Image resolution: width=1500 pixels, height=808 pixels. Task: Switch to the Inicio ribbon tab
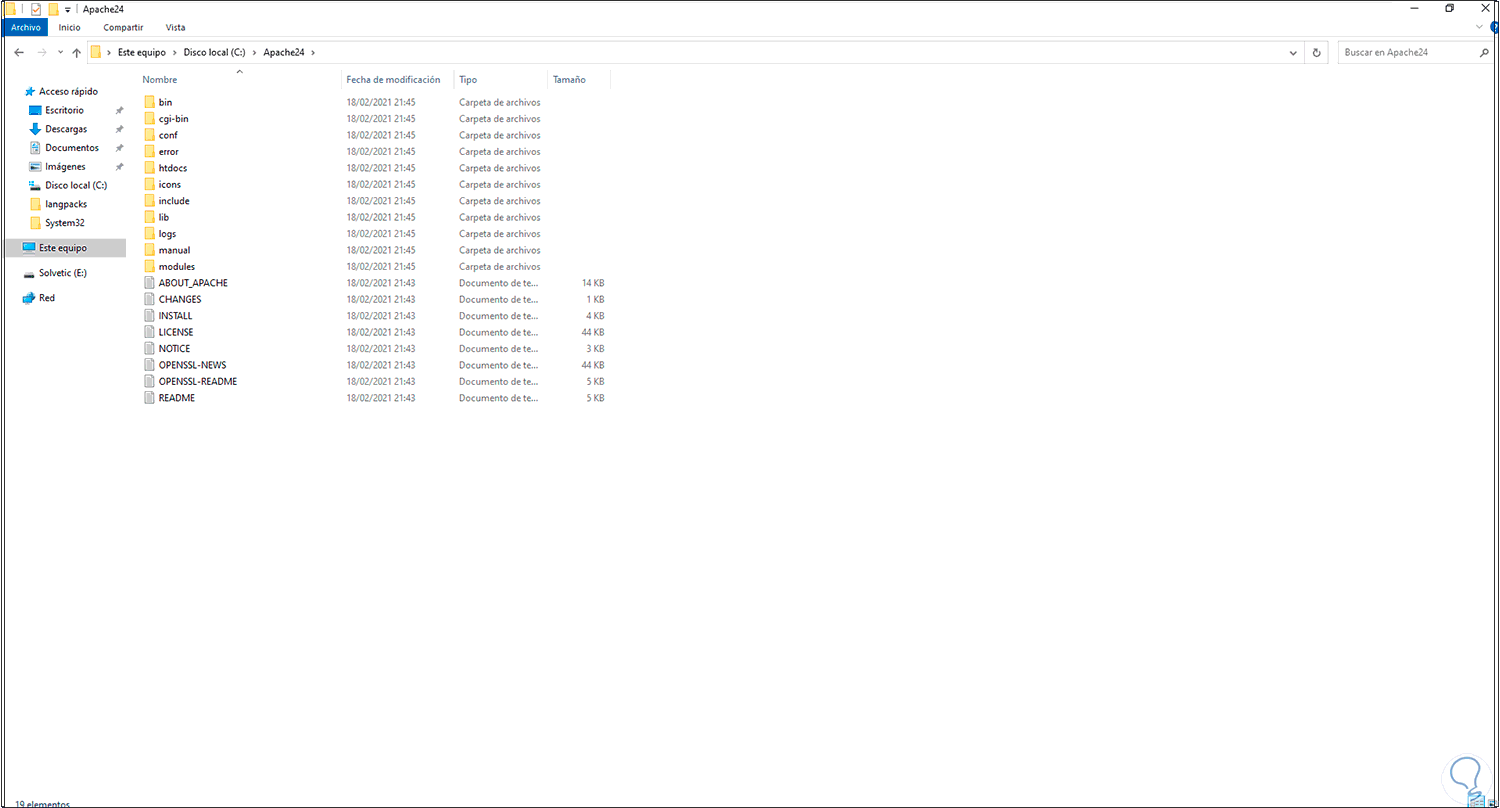[70, 27]
